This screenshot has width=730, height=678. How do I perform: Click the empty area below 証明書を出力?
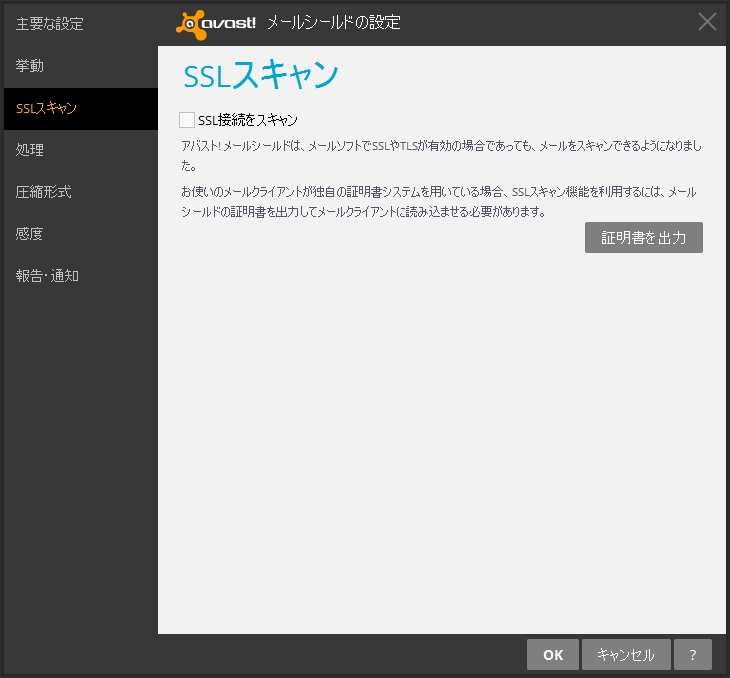pos(440,440)
